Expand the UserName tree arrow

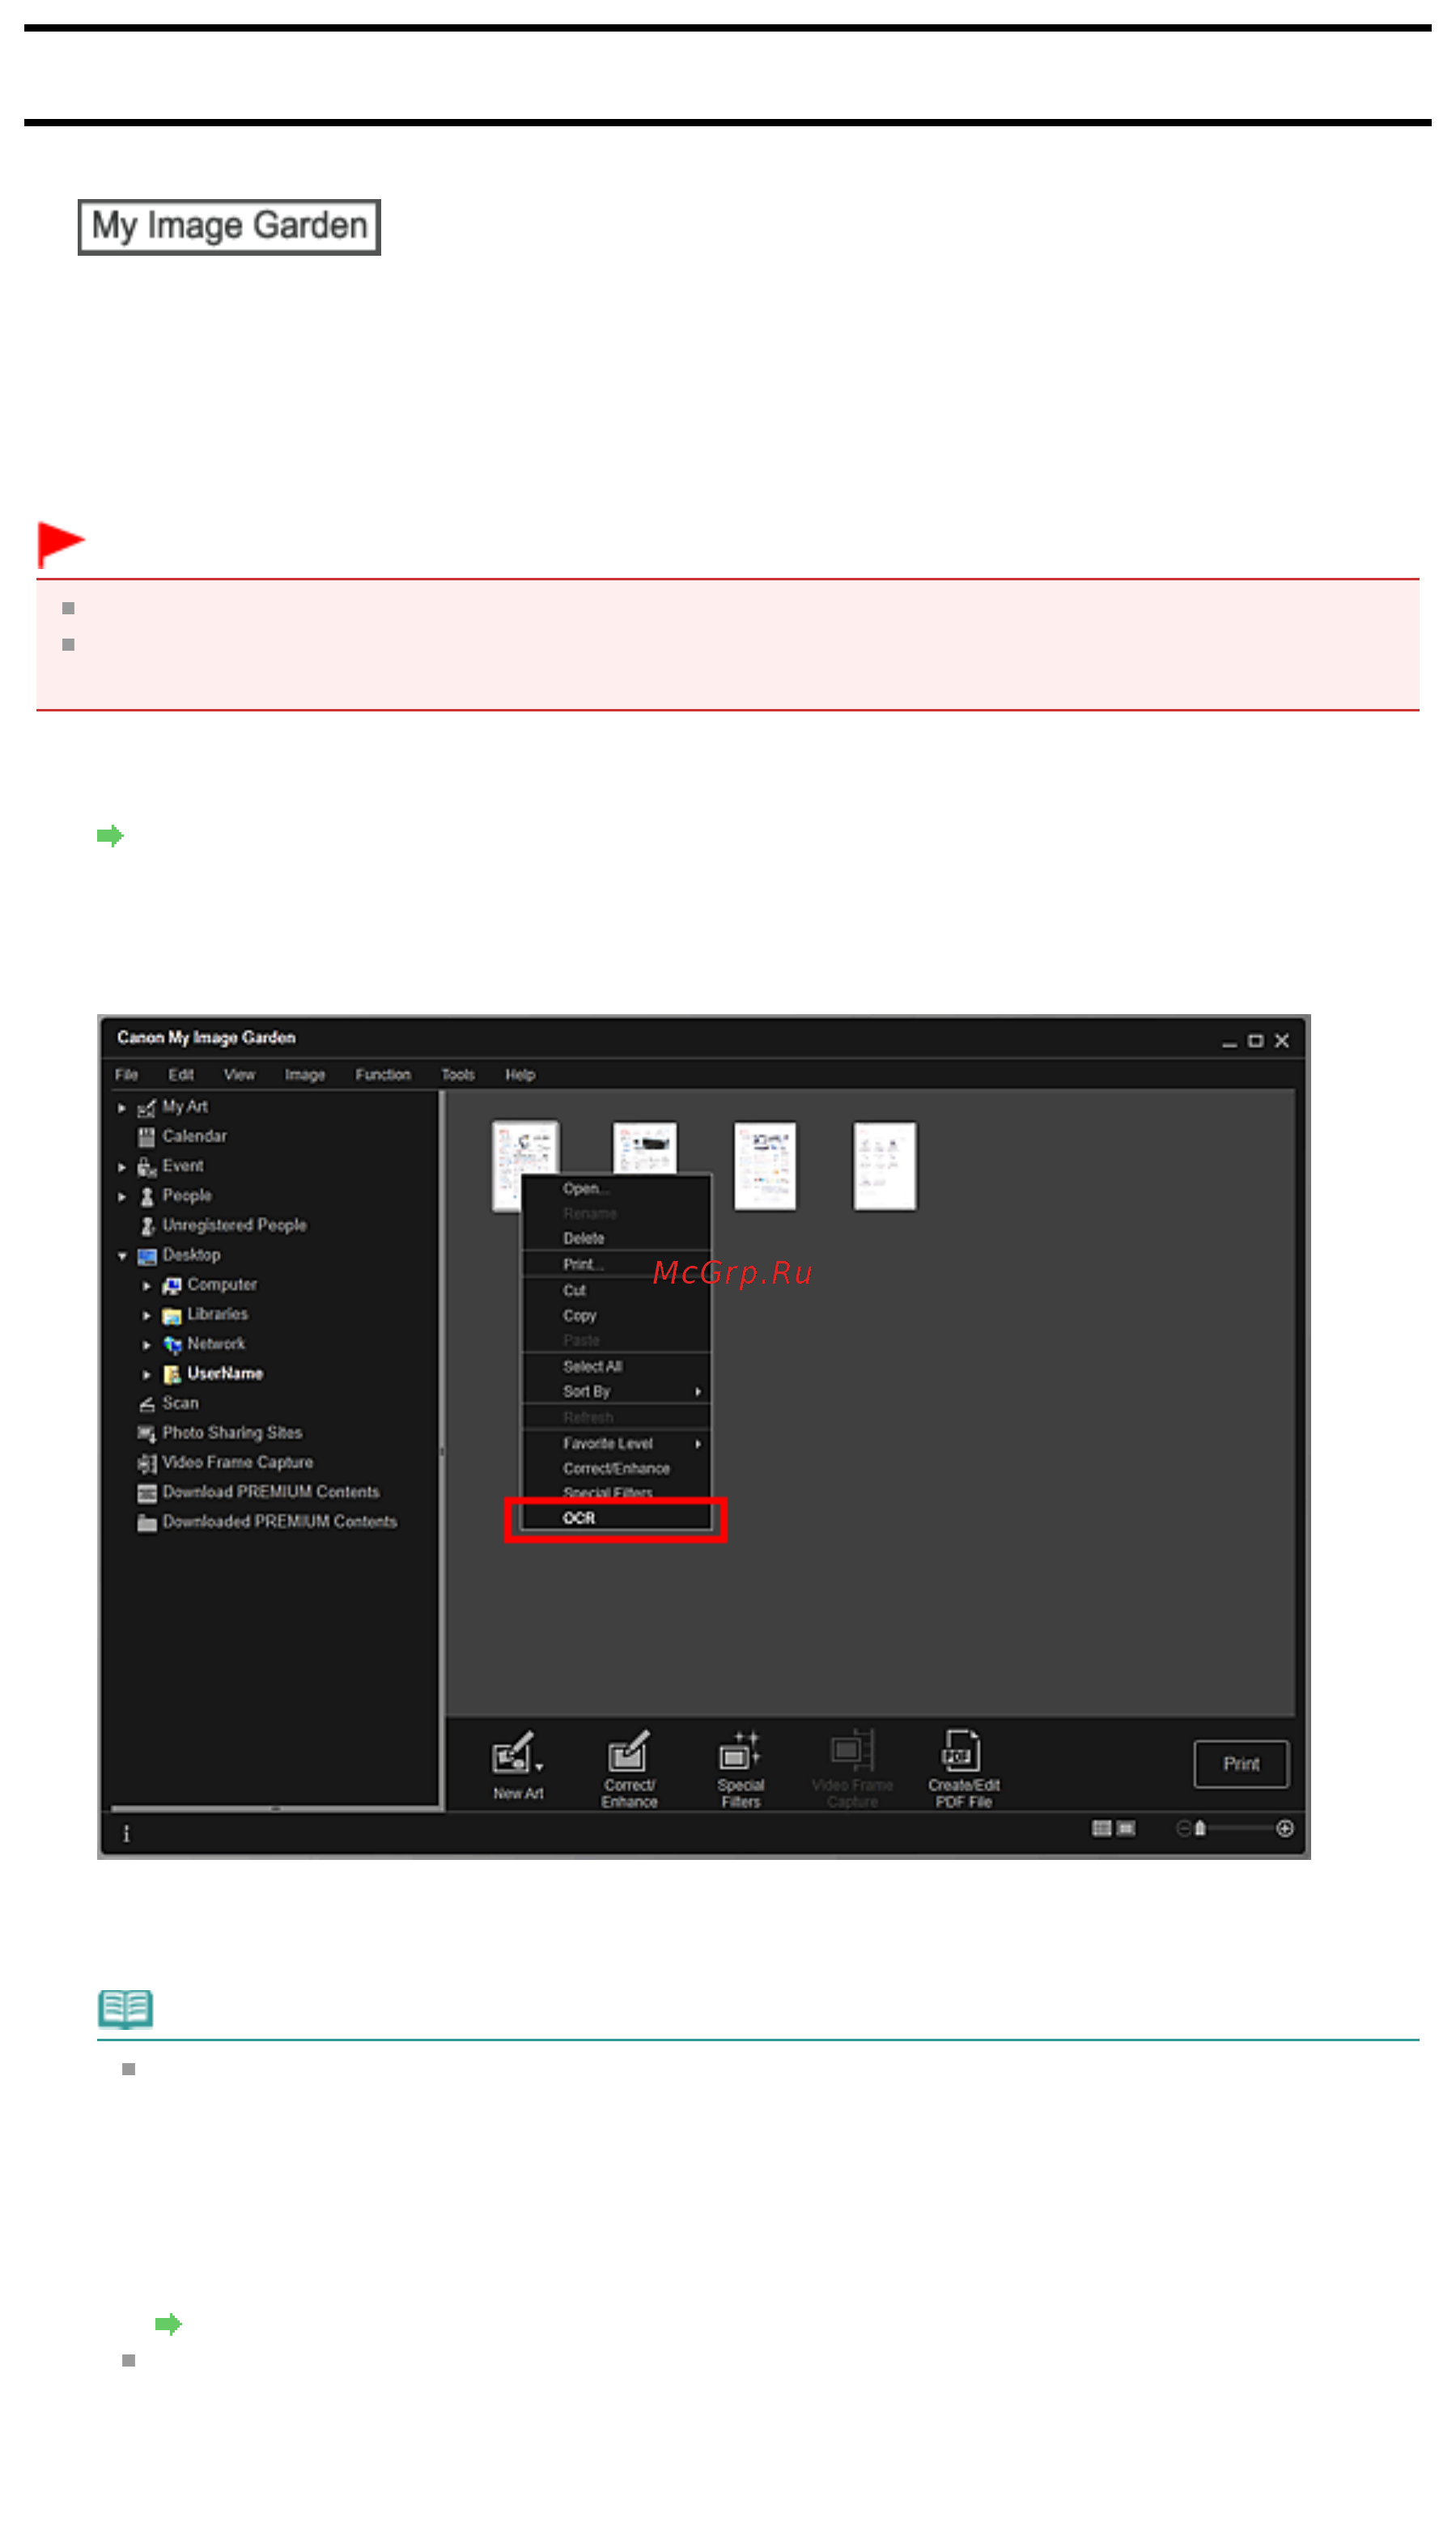pyautogui.click(x=147, y=1375)
